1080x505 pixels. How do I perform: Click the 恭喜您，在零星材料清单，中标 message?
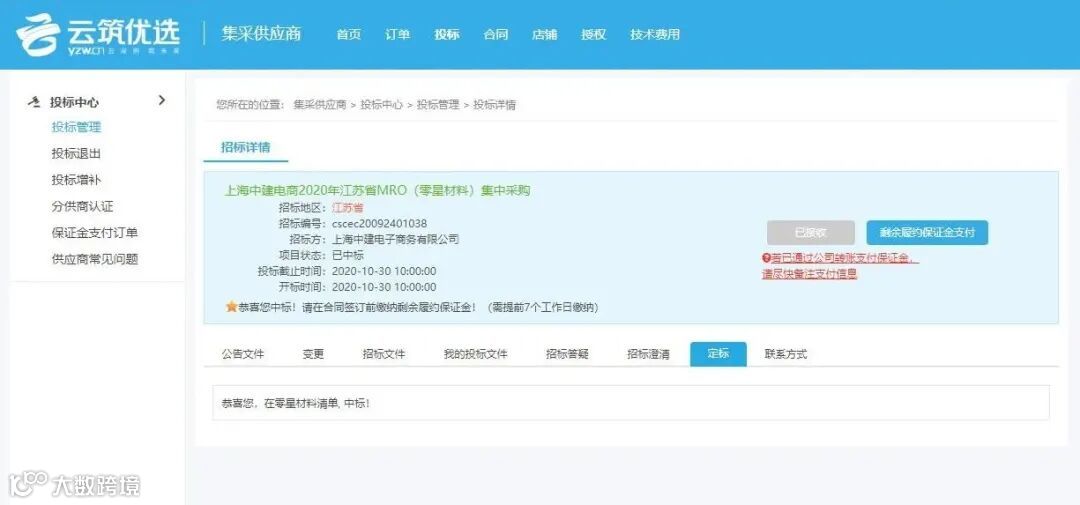pyautogui.click(x=295, y=403)
